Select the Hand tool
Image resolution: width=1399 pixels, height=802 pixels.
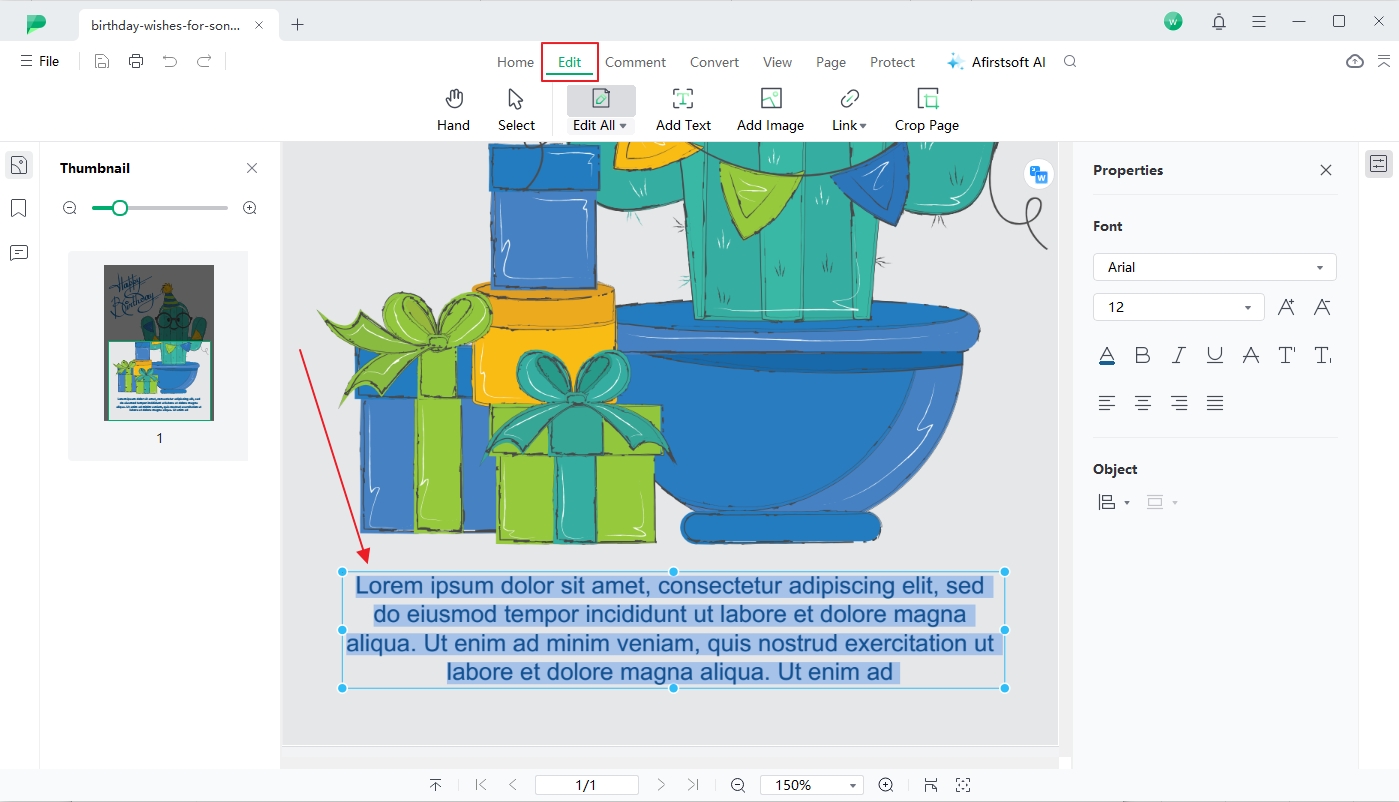click(453, 110)
